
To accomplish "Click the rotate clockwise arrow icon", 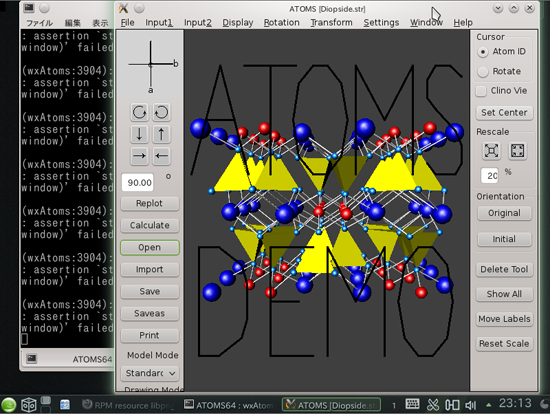I will pos(139,112).
